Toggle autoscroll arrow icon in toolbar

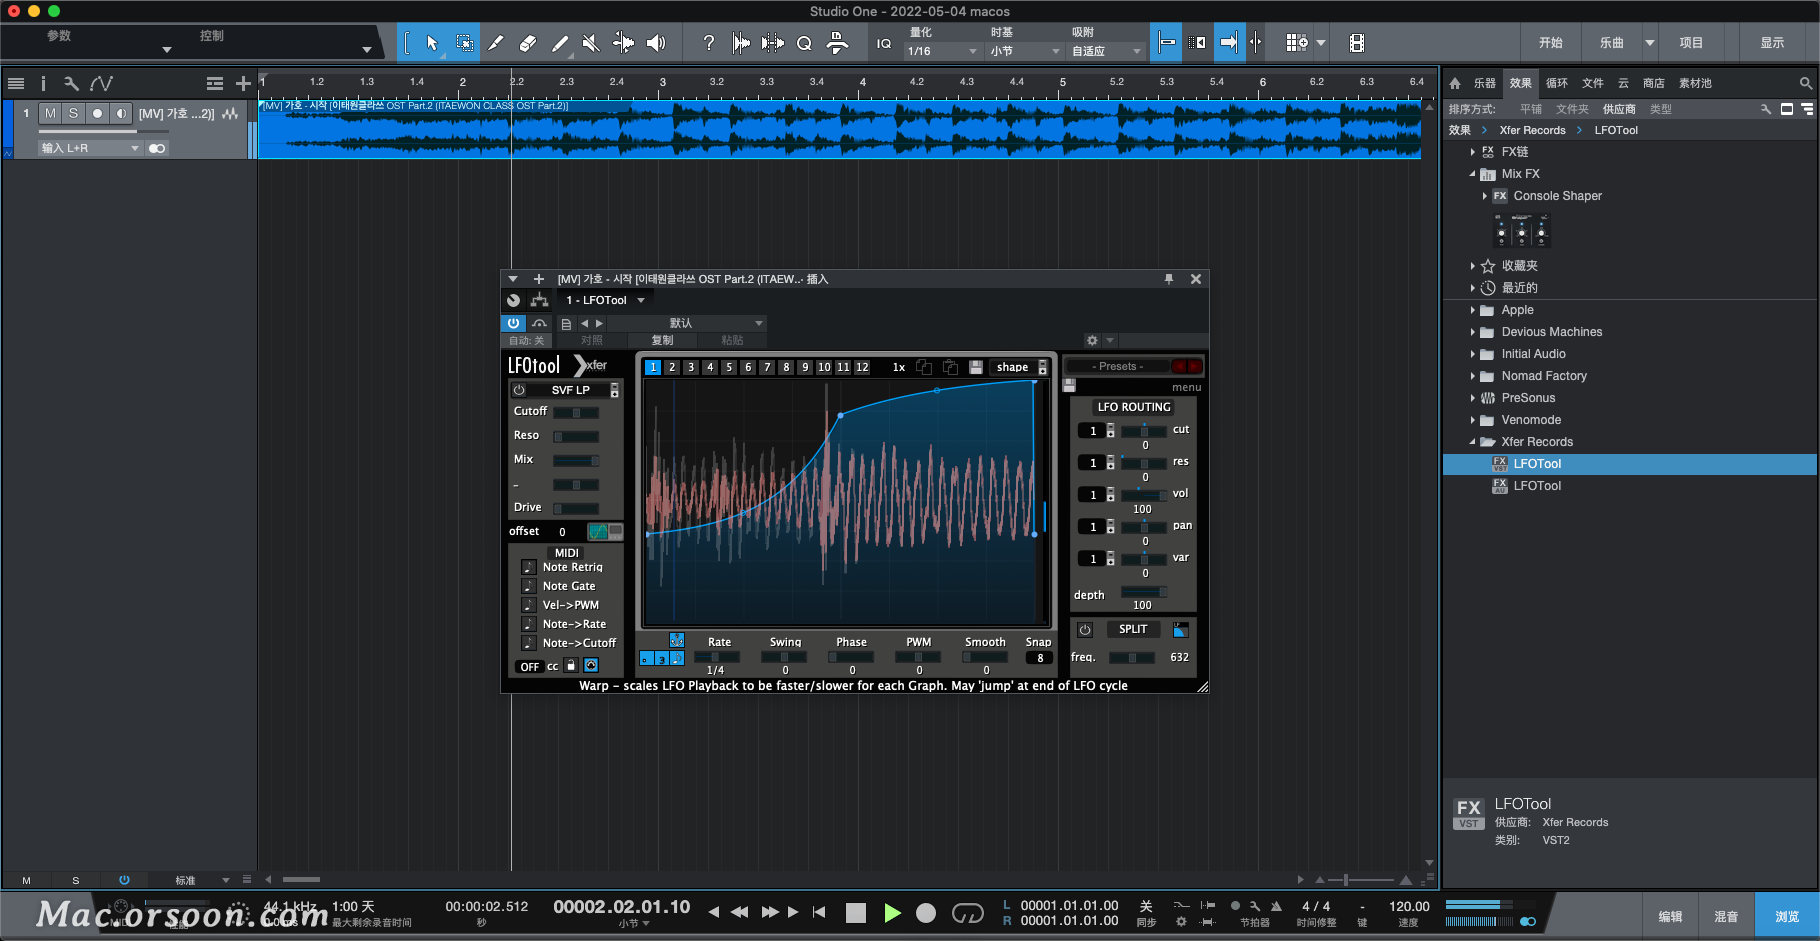tap(1229, 42)
